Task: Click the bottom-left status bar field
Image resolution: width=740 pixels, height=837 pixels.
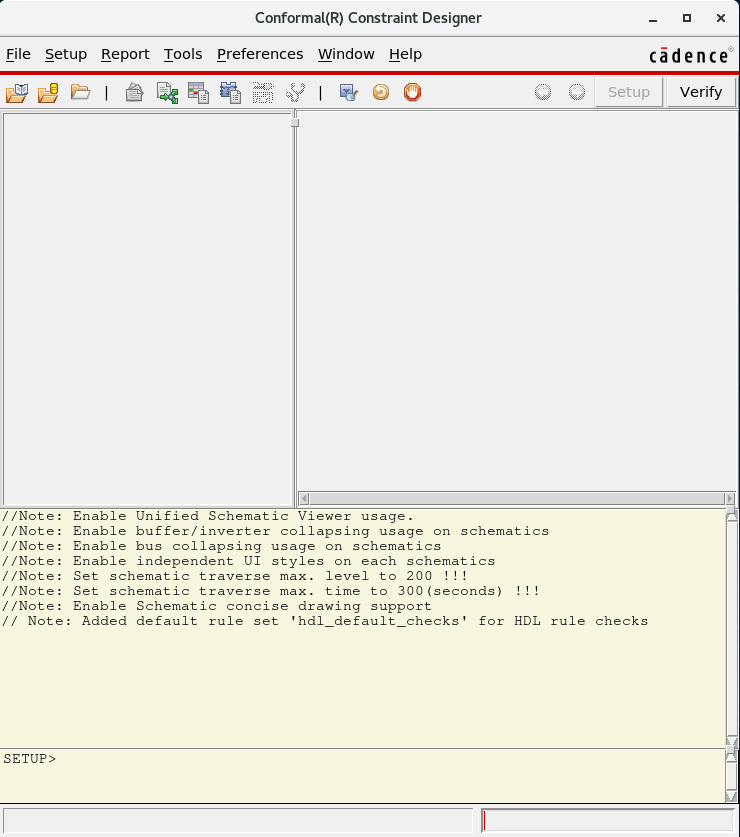Action: [x=238, y=820]
